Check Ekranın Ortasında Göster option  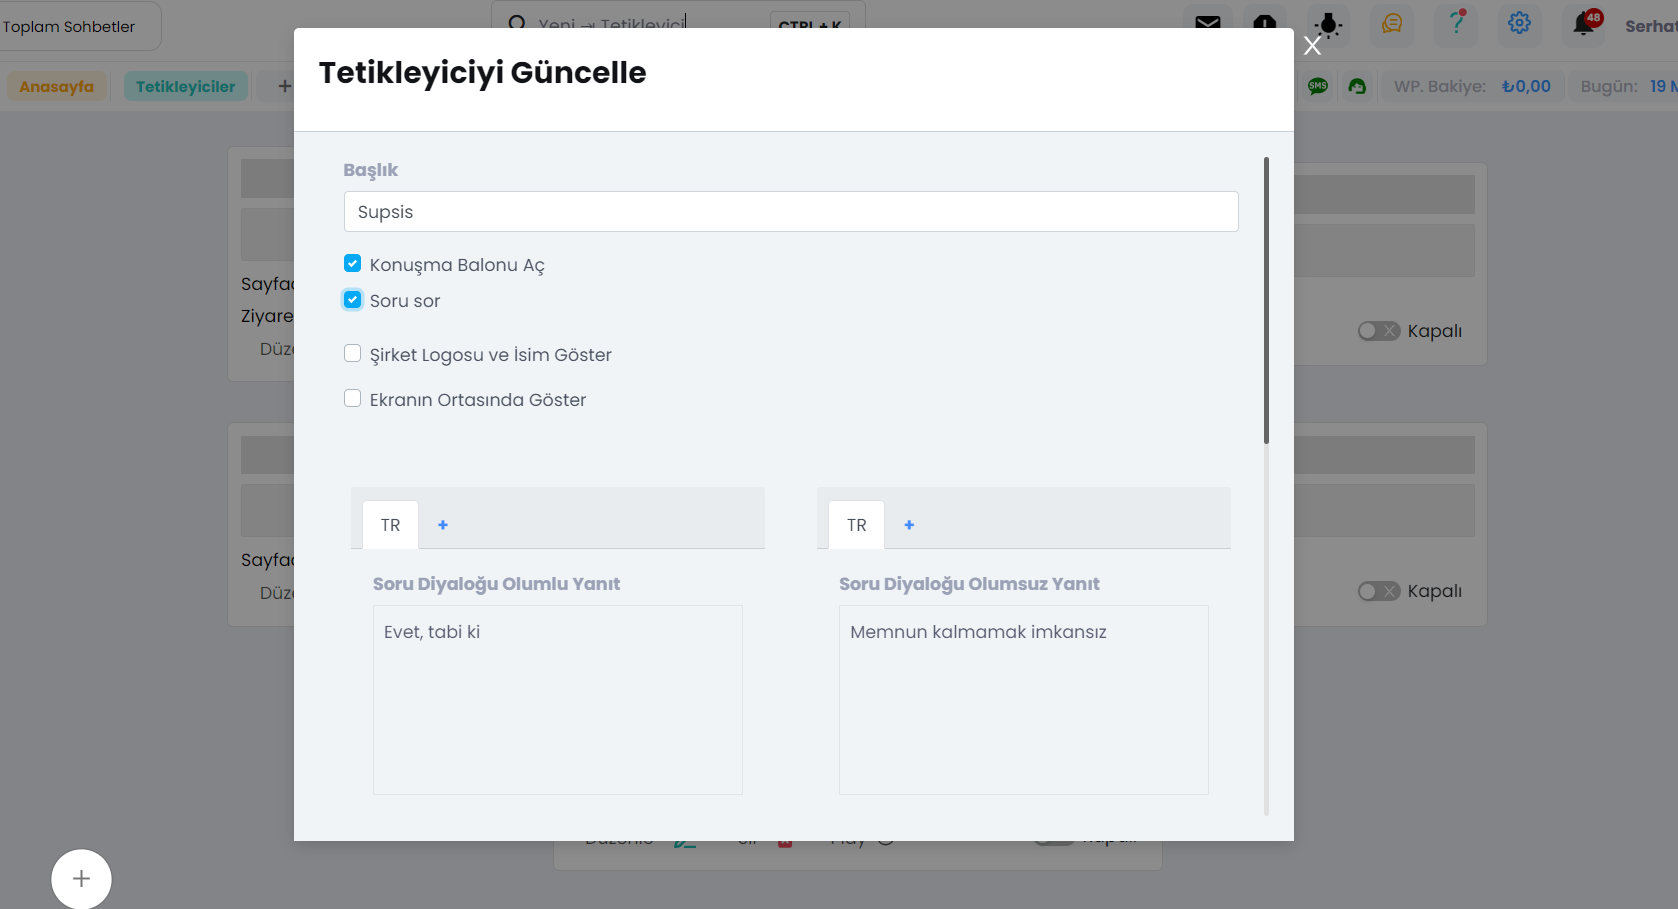(x=352, y=398)
